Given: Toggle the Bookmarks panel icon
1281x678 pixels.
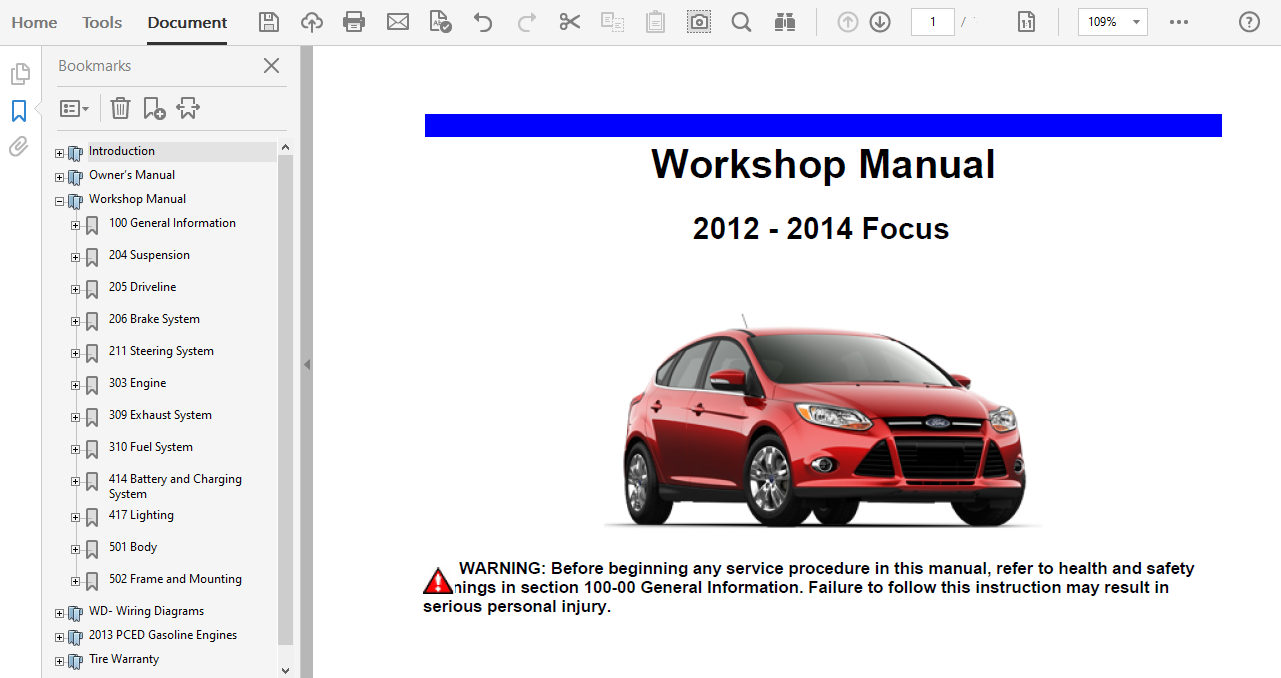Looking at the screenshot, I should 18,111.
